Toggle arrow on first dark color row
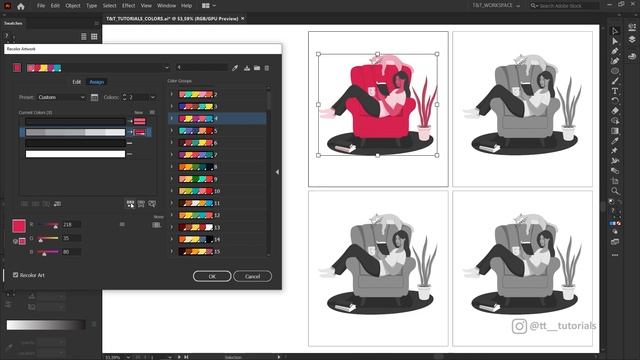Image resolution: width=640 pixels, height=360 pixels. tap(130, 121)
